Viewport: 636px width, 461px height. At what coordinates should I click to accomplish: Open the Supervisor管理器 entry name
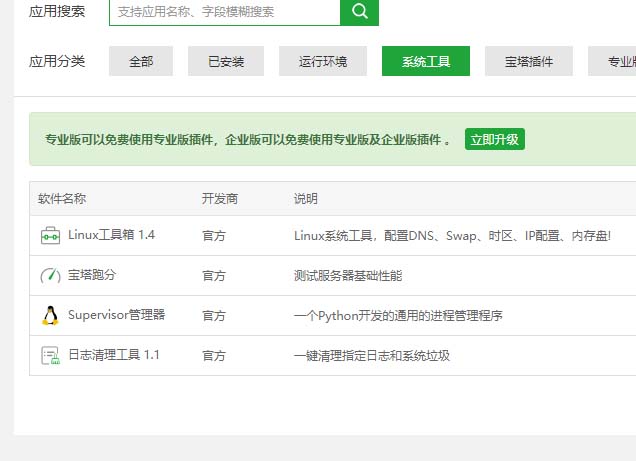click(x=117, y=315)
